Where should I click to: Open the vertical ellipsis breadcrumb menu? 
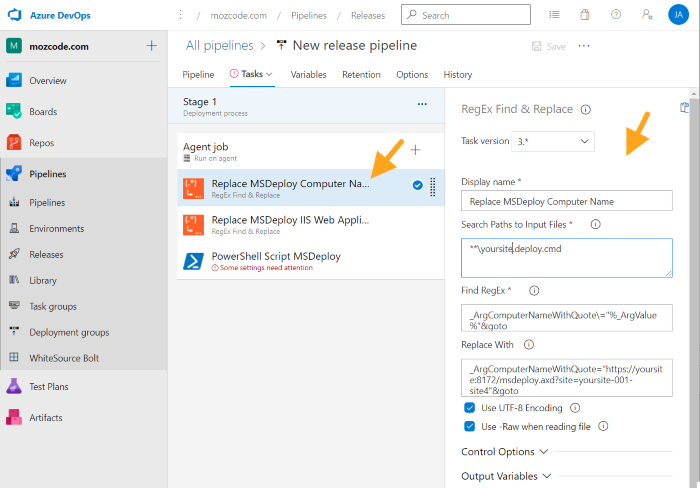pyautogui.click(x=180, y=15)
